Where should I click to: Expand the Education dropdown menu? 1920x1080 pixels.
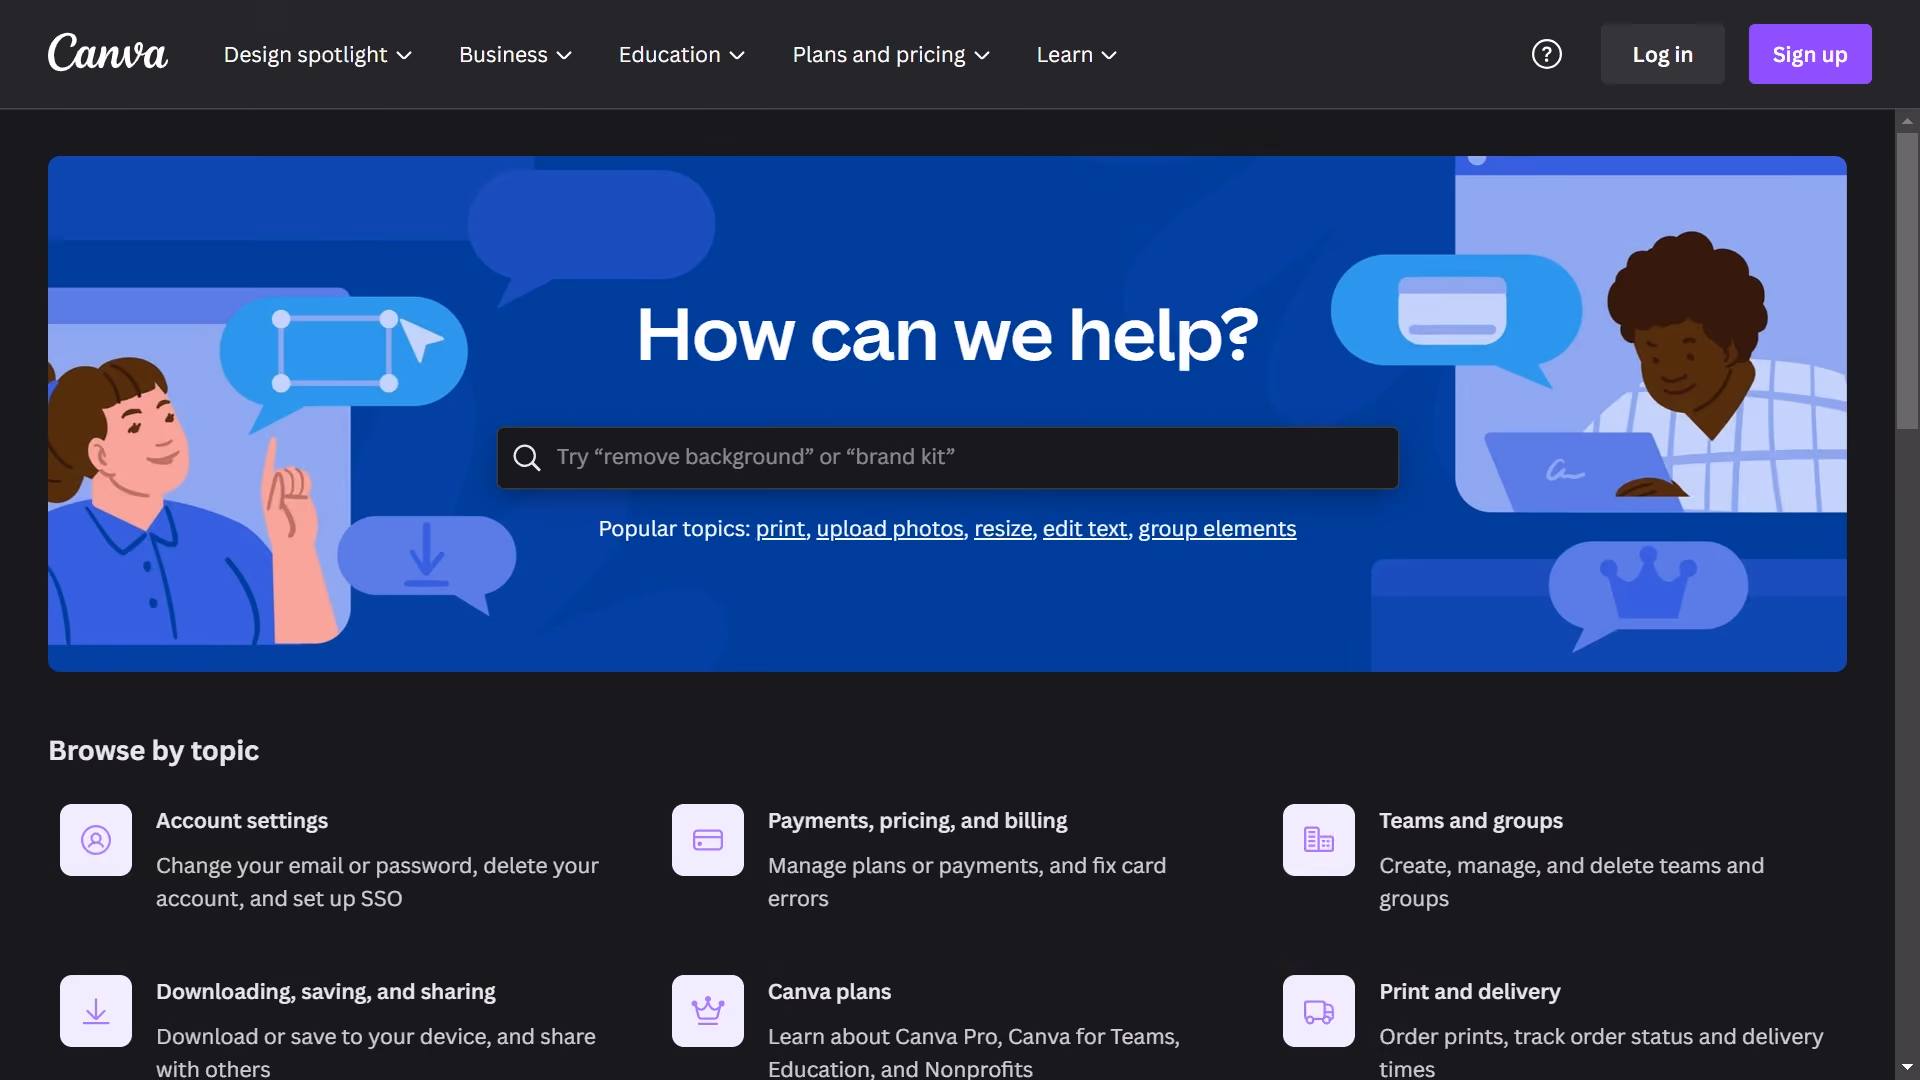point(682,54)
